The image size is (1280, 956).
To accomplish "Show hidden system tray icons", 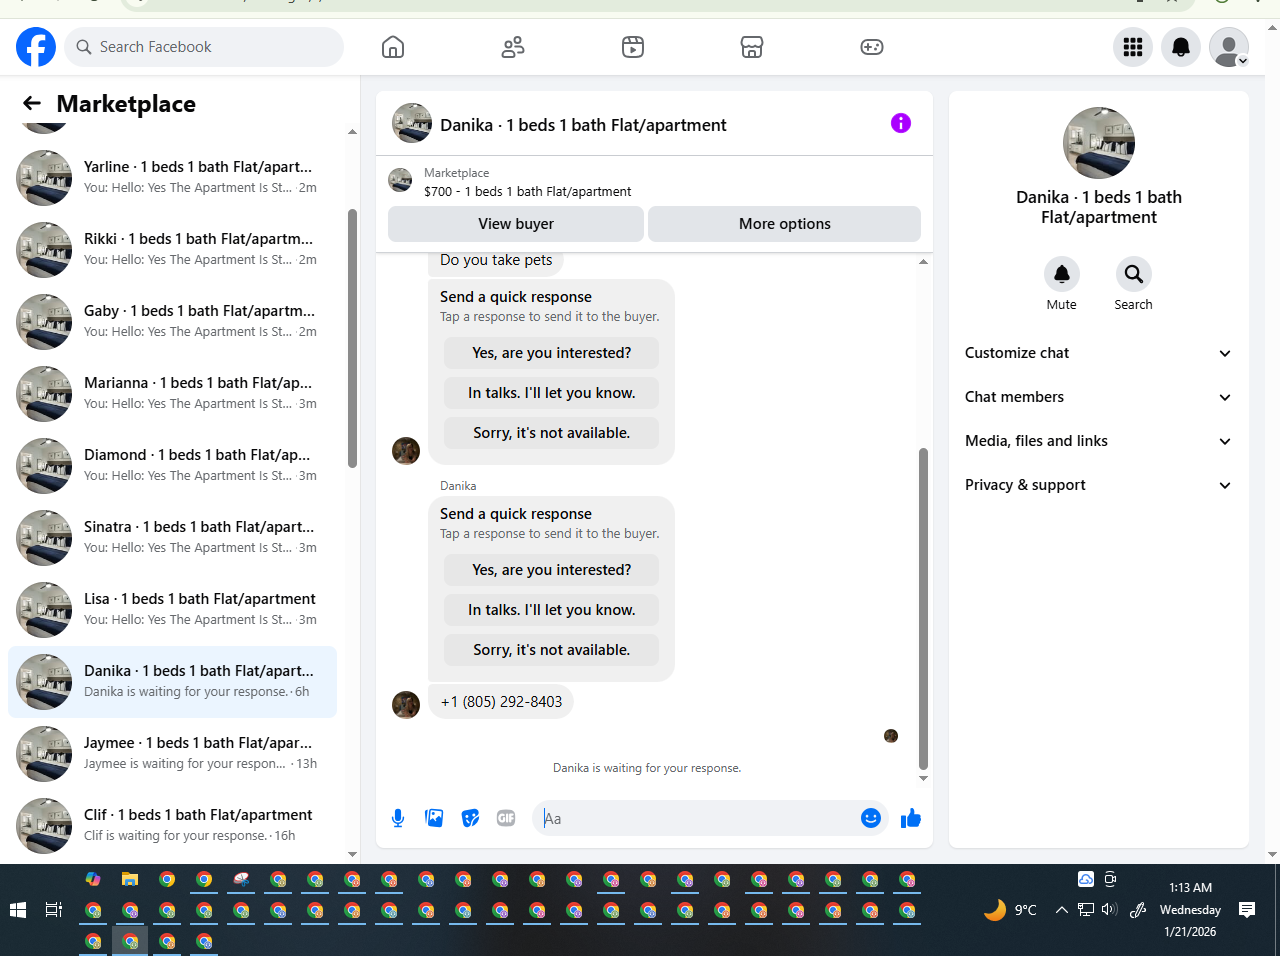I will pos(1062,910).
